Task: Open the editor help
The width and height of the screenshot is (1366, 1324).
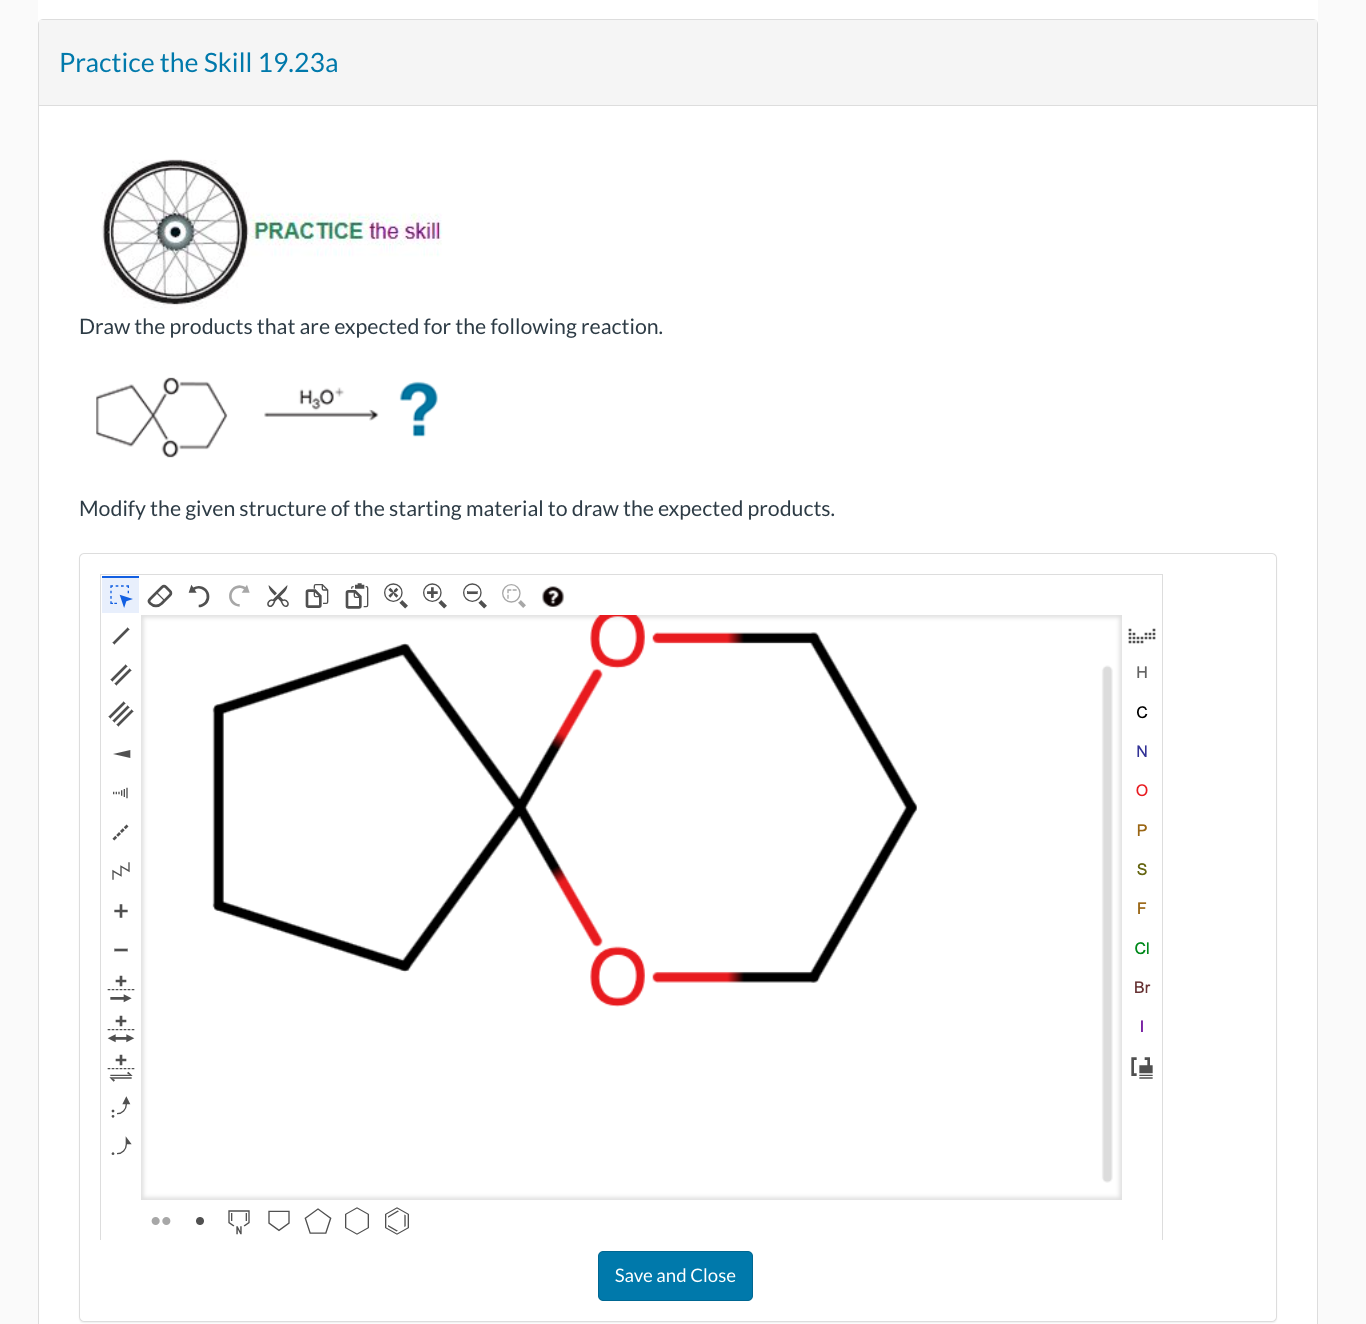Action: 553,596
